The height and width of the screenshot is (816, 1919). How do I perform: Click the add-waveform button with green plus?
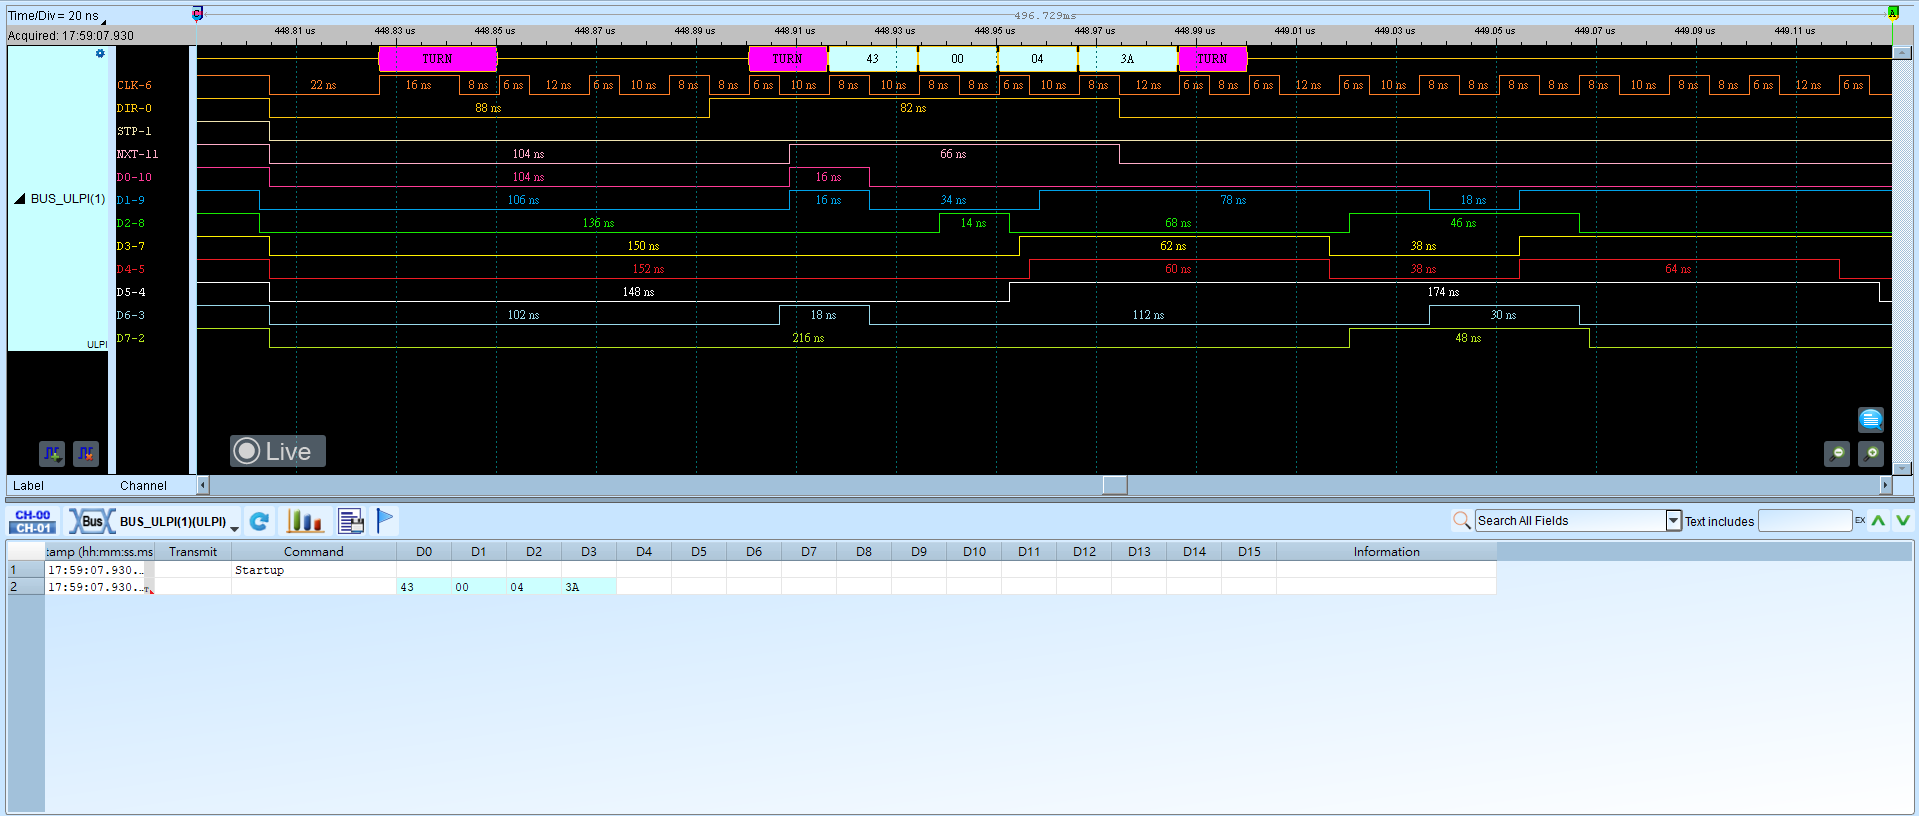(52, 454)
